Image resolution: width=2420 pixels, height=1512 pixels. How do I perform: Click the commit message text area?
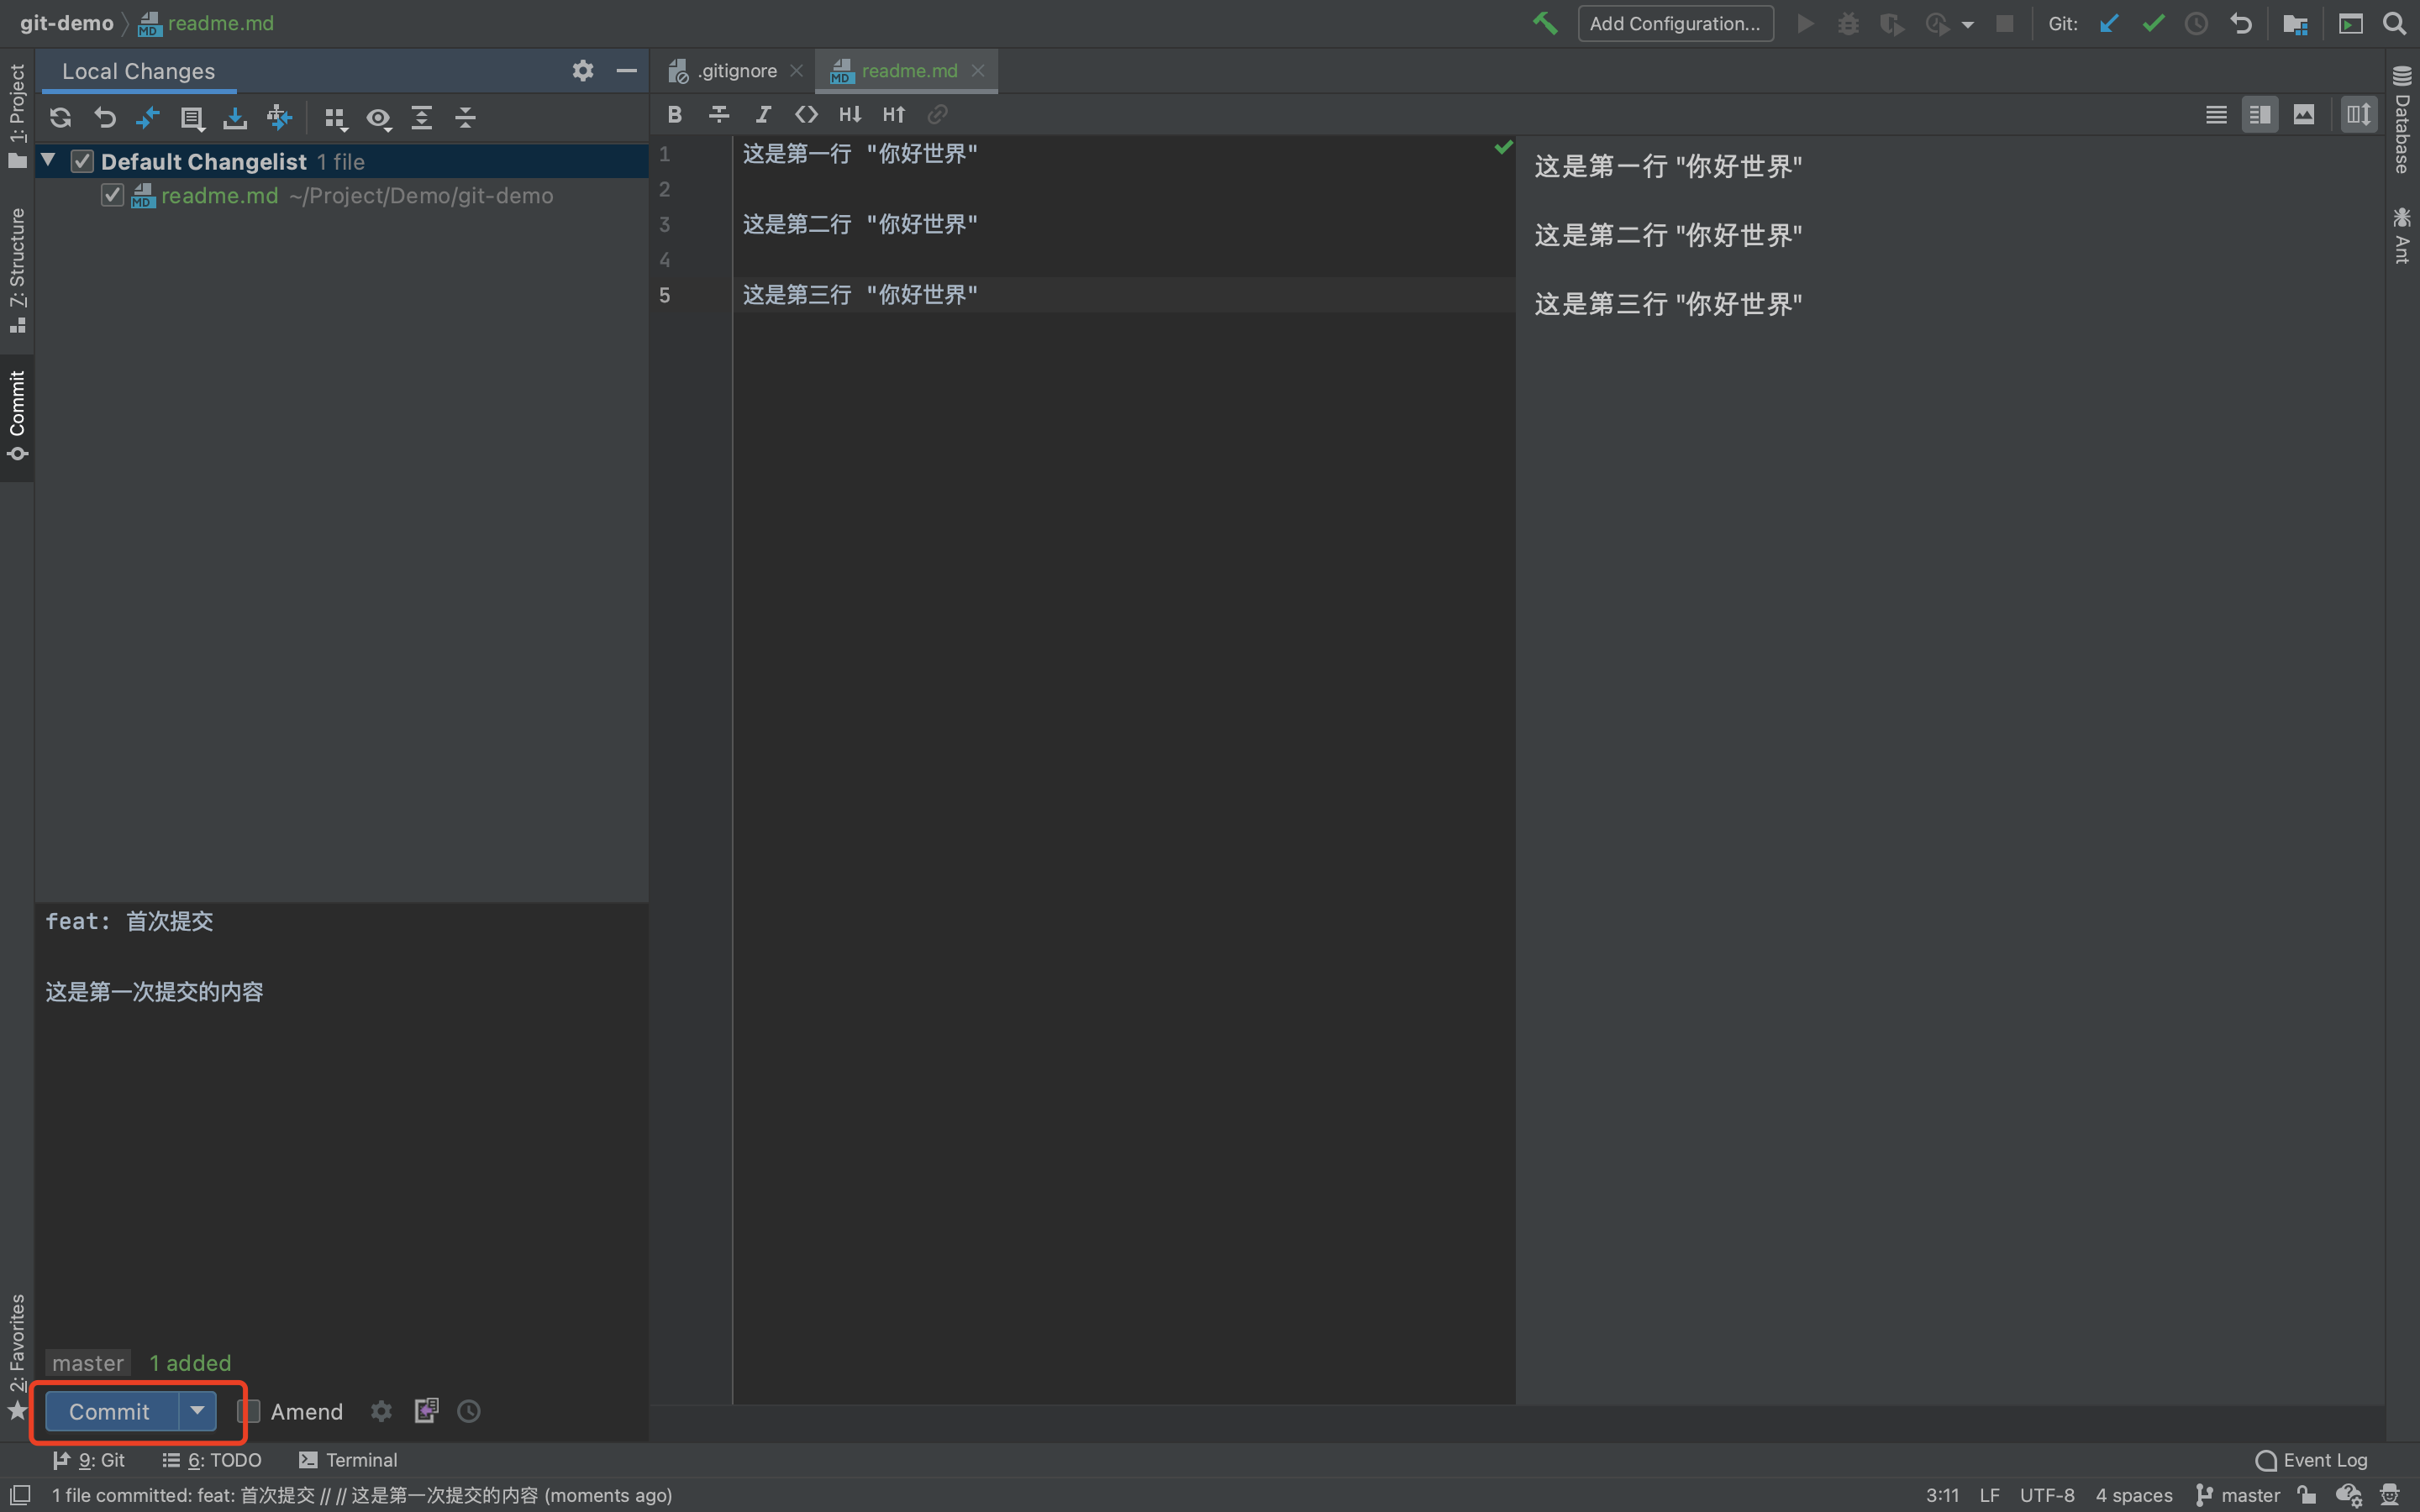342,1124
